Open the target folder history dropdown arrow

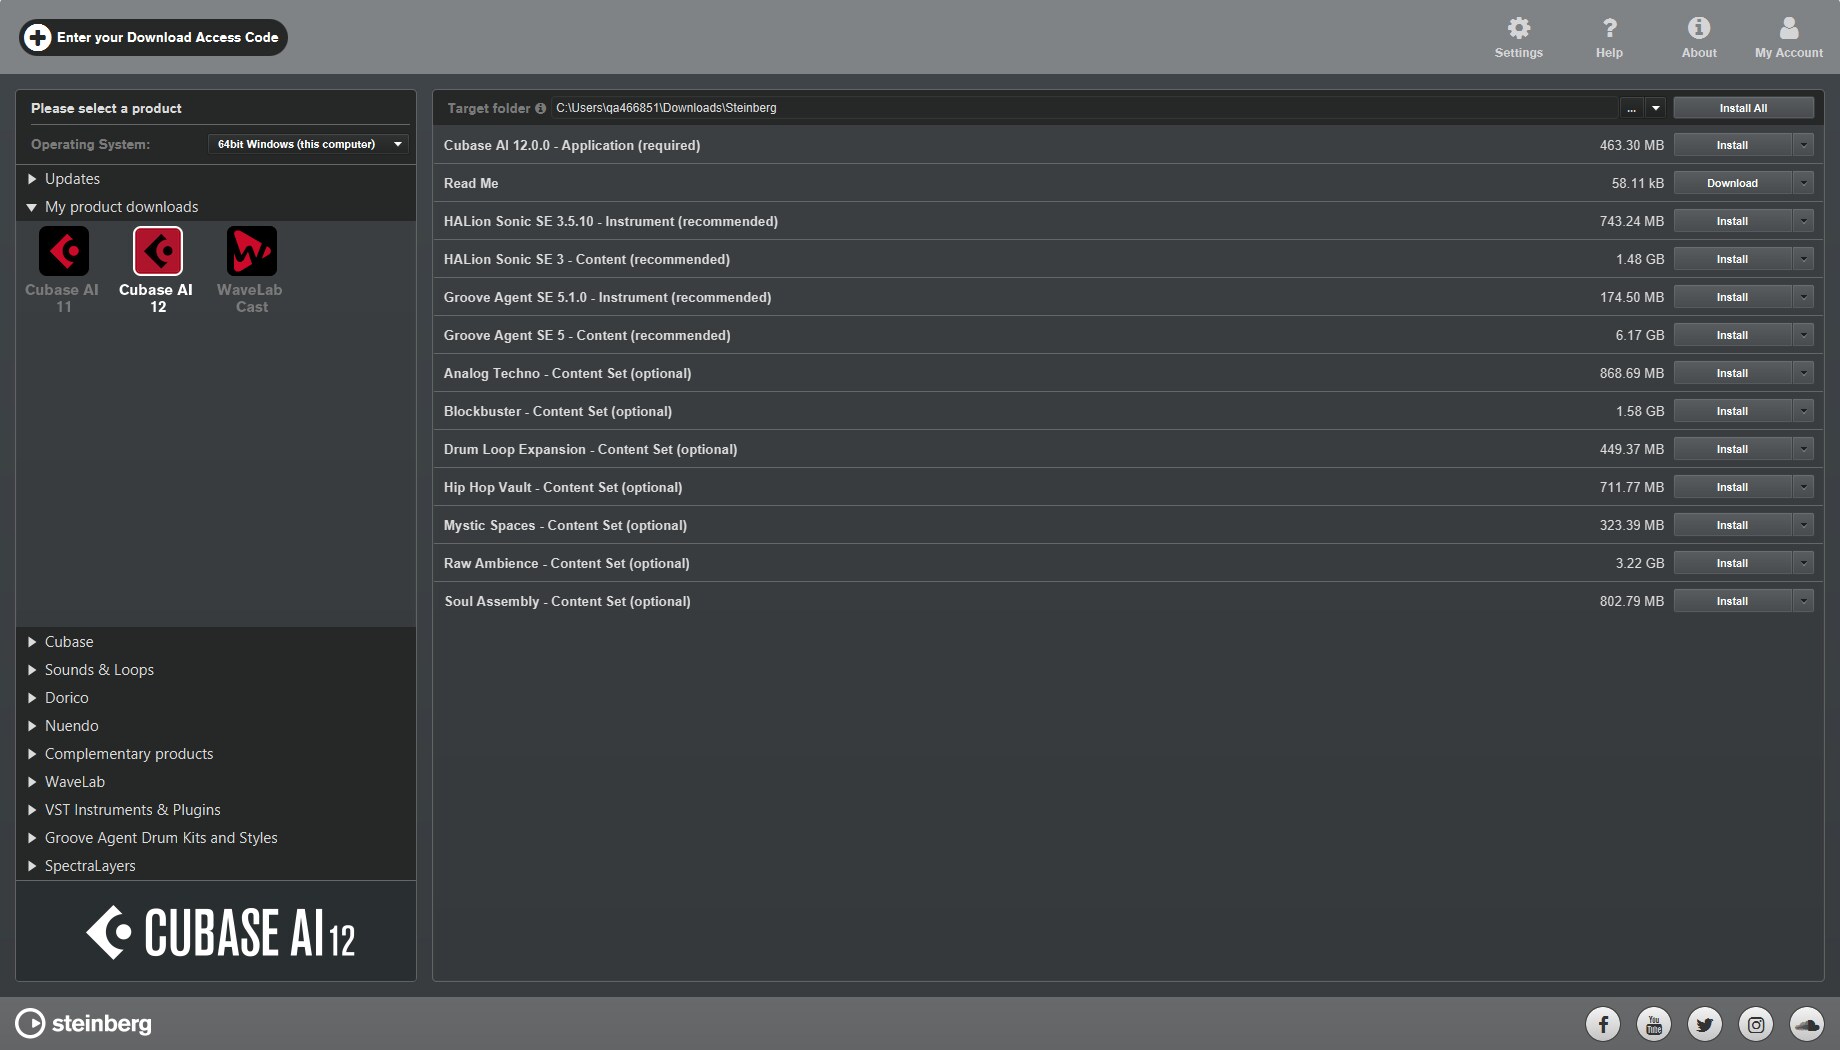(x=1656, y=108)
